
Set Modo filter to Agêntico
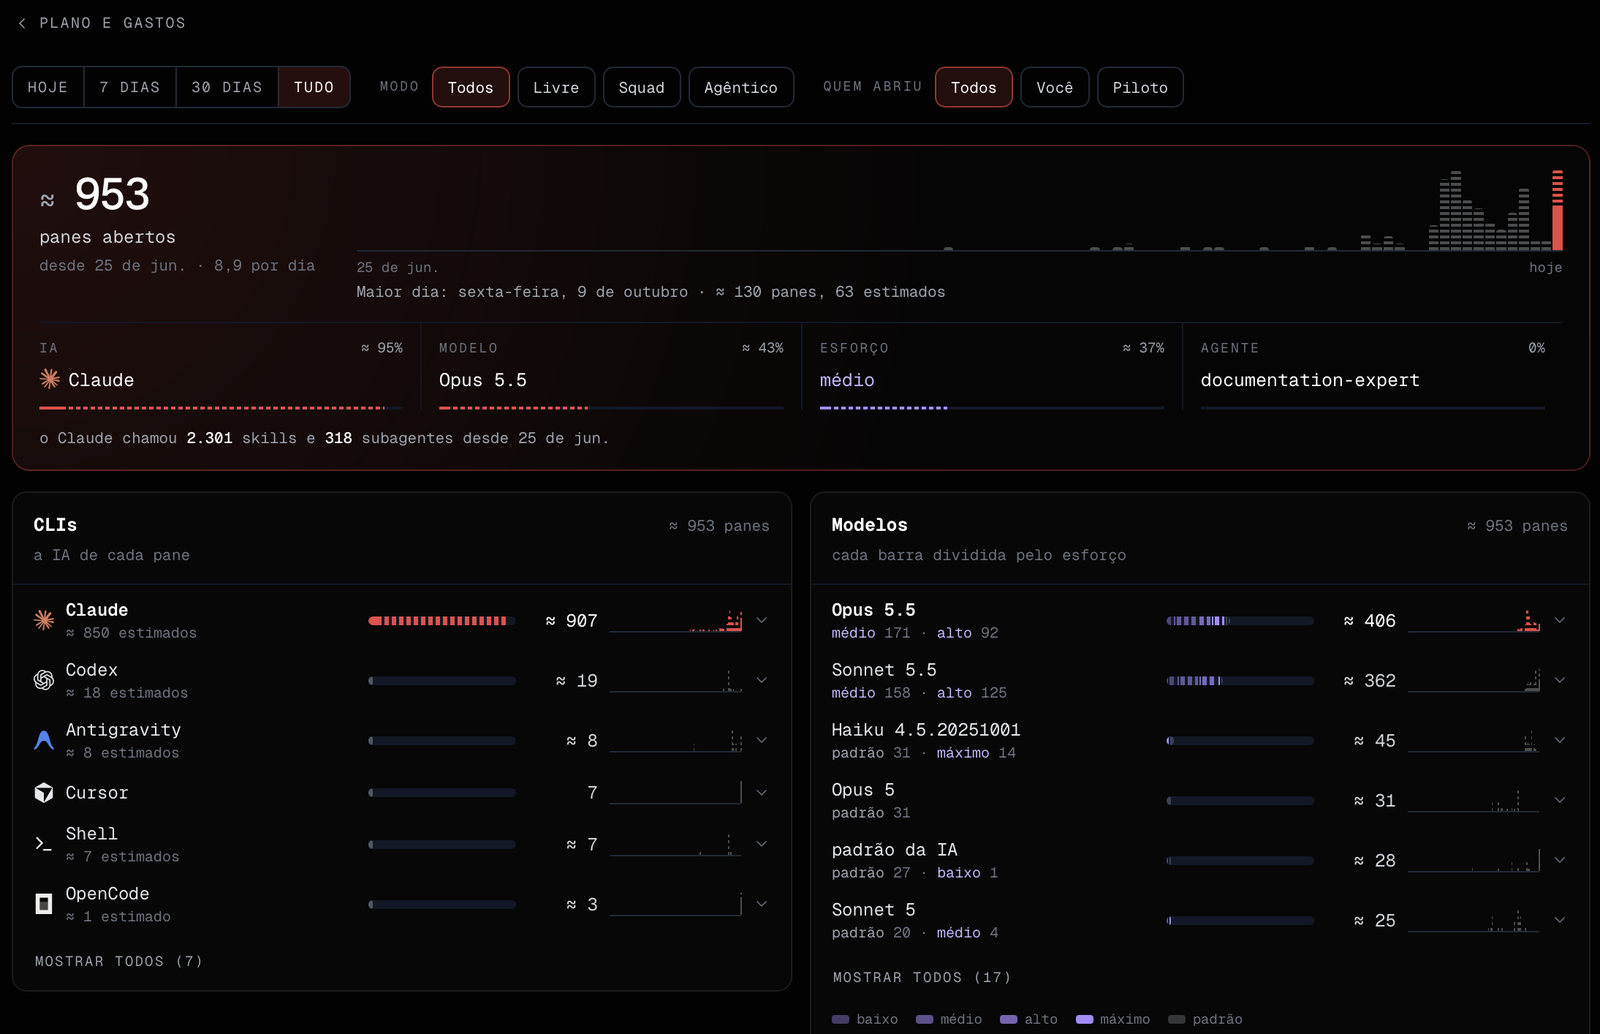741,87
